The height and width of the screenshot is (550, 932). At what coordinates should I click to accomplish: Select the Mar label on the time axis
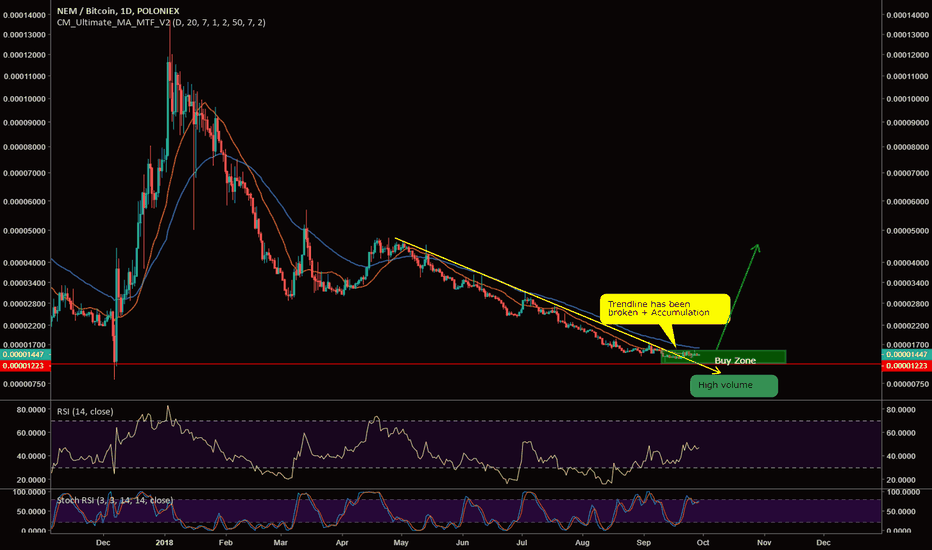click(x=280, y=542)
